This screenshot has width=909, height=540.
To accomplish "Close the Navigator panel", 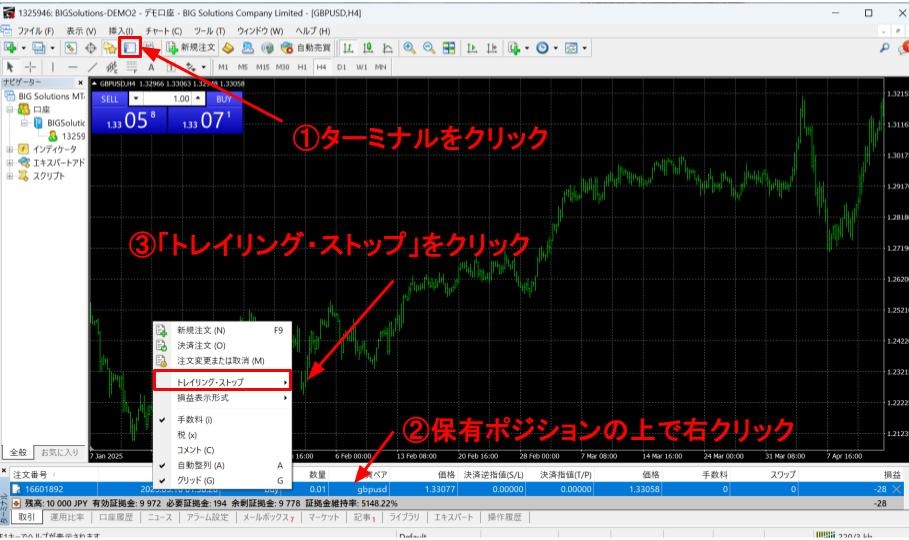I will pyautogui.click(x=81, y=82).
